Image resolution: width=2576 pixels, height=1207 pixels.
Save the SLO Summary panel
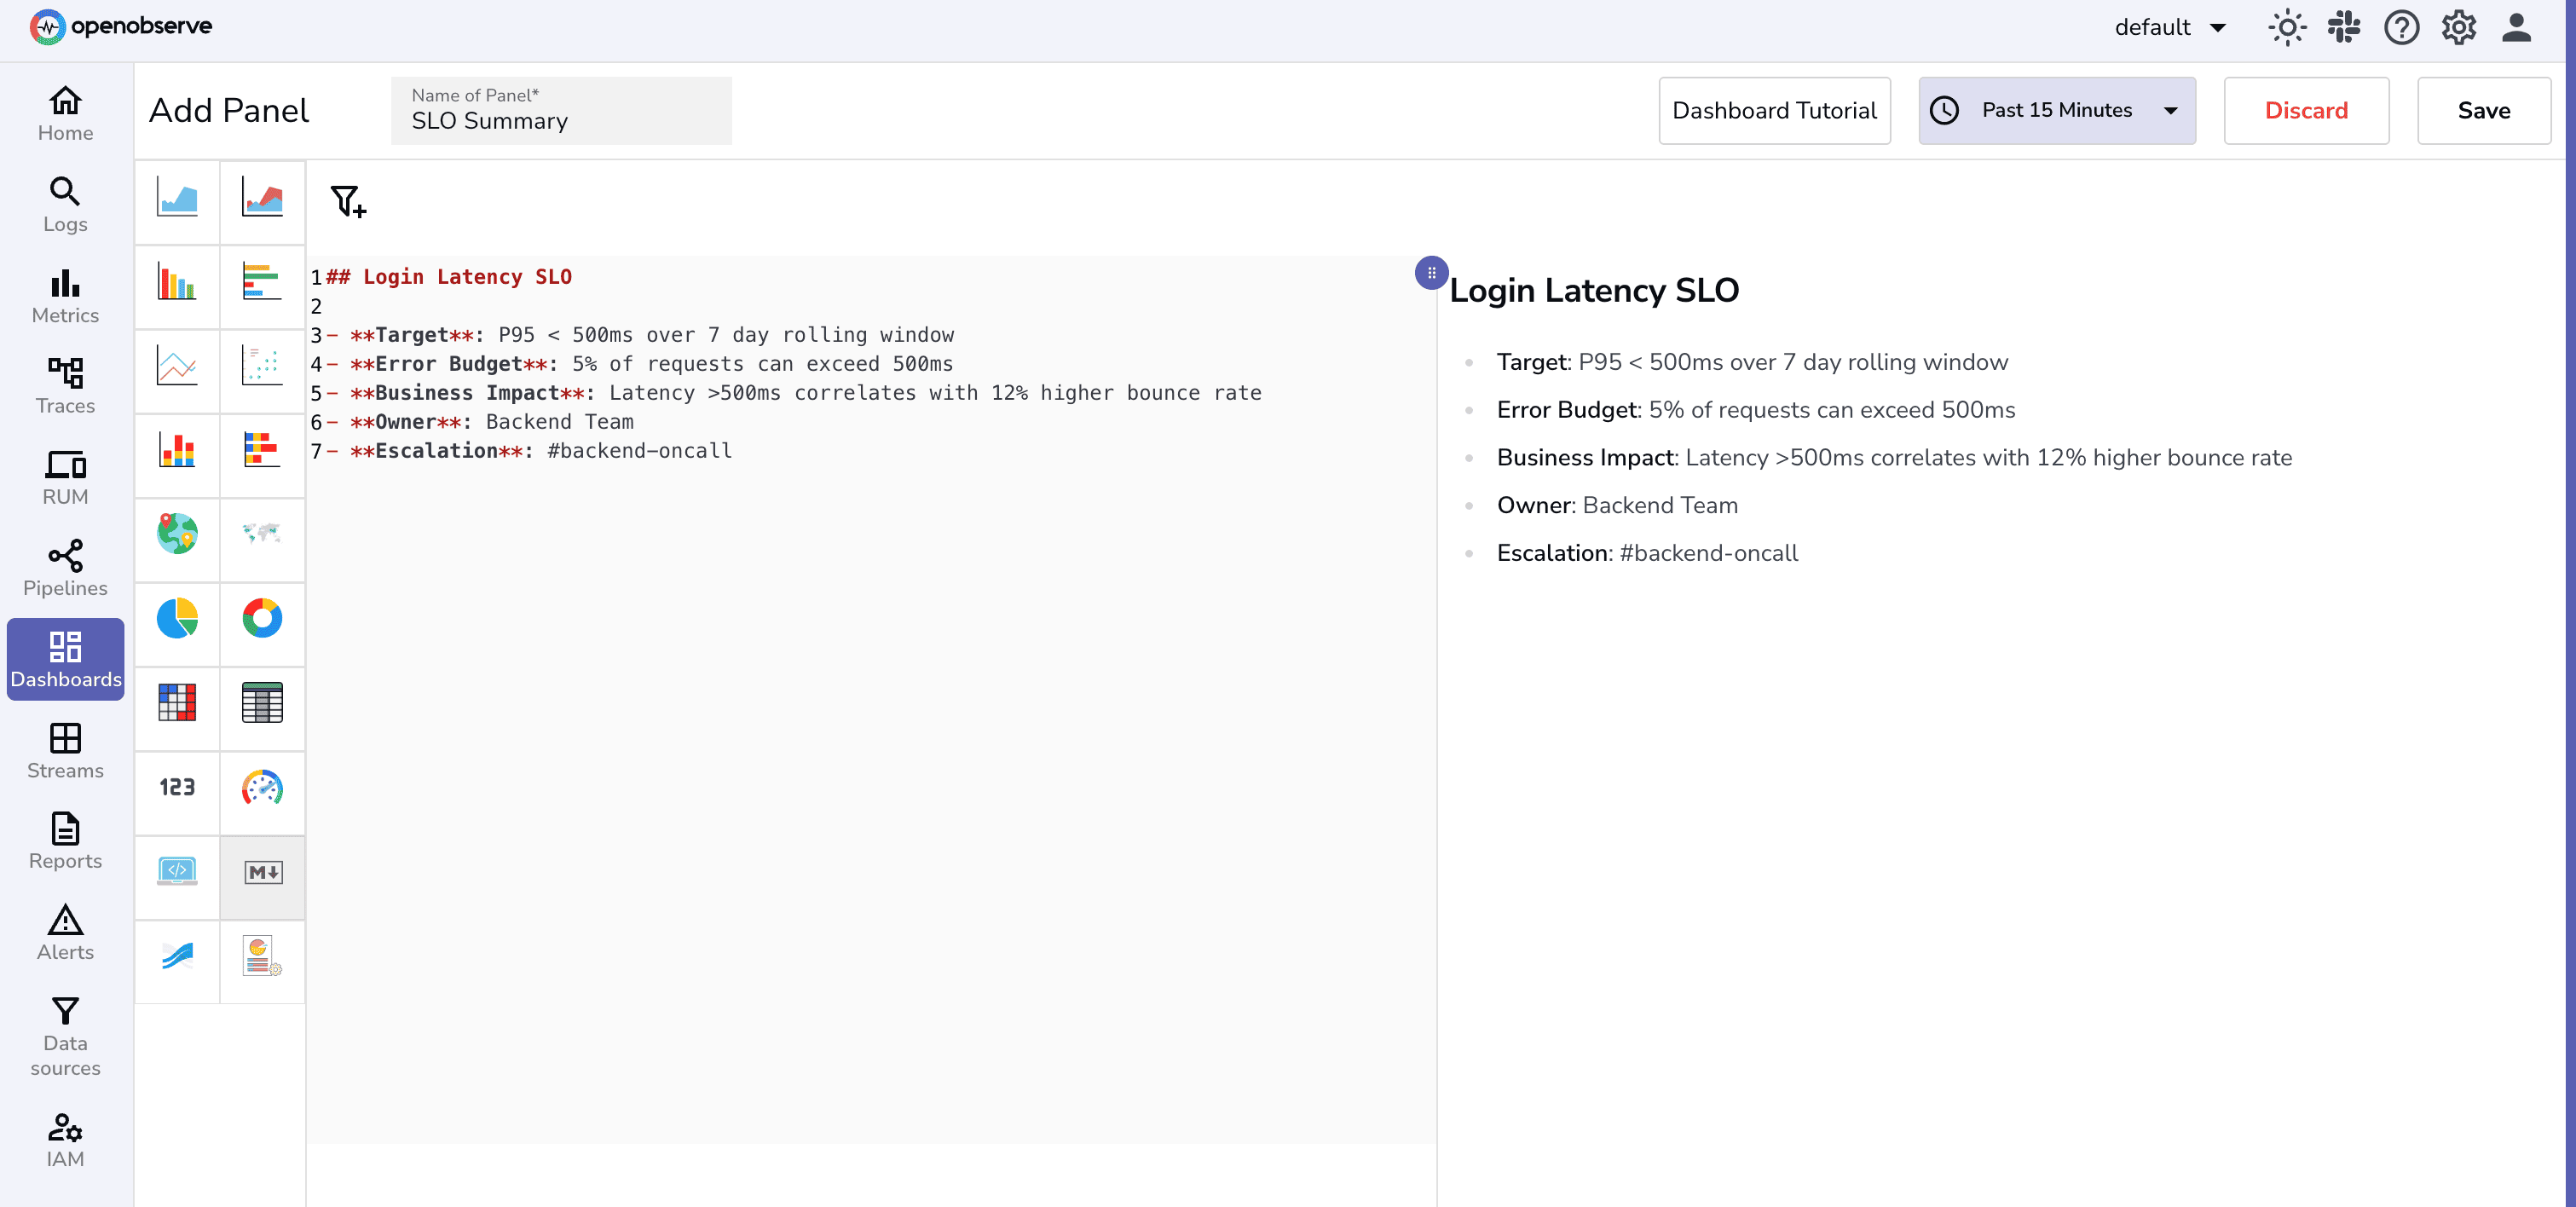[x=2483, y=110]
